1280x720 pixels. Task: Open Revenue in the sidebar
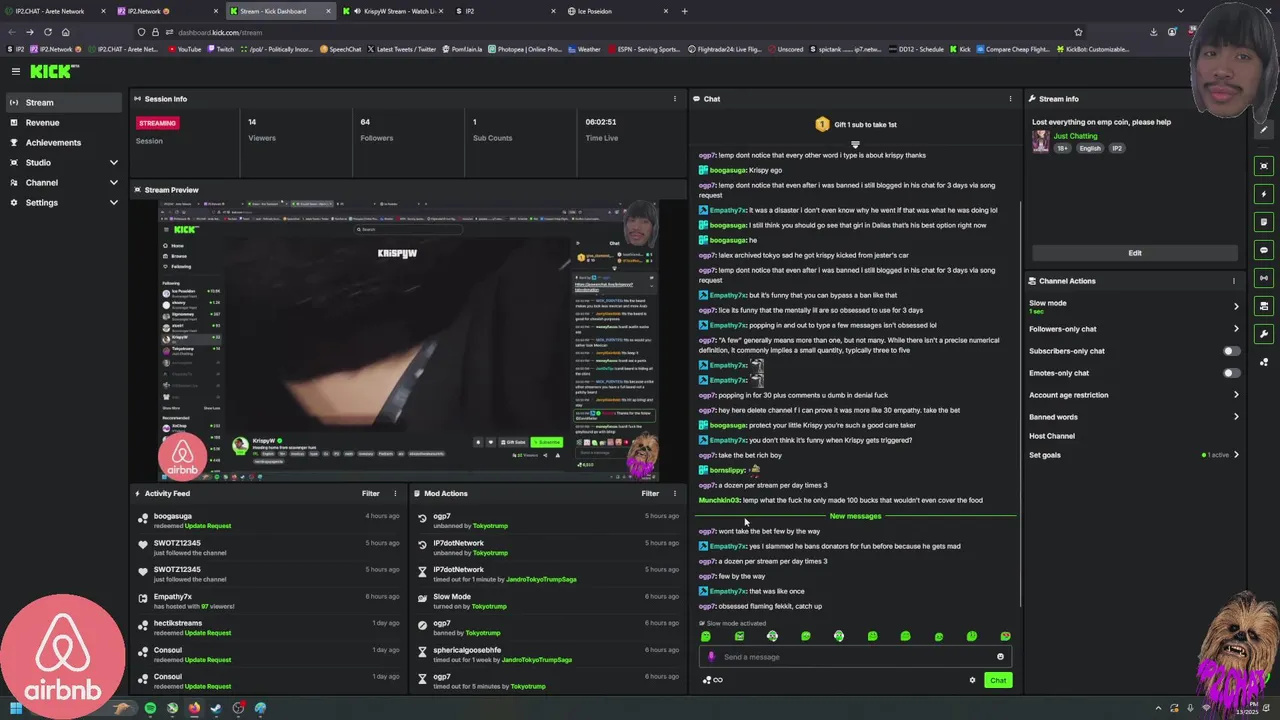pyautogui.click(x=64, y=122)
